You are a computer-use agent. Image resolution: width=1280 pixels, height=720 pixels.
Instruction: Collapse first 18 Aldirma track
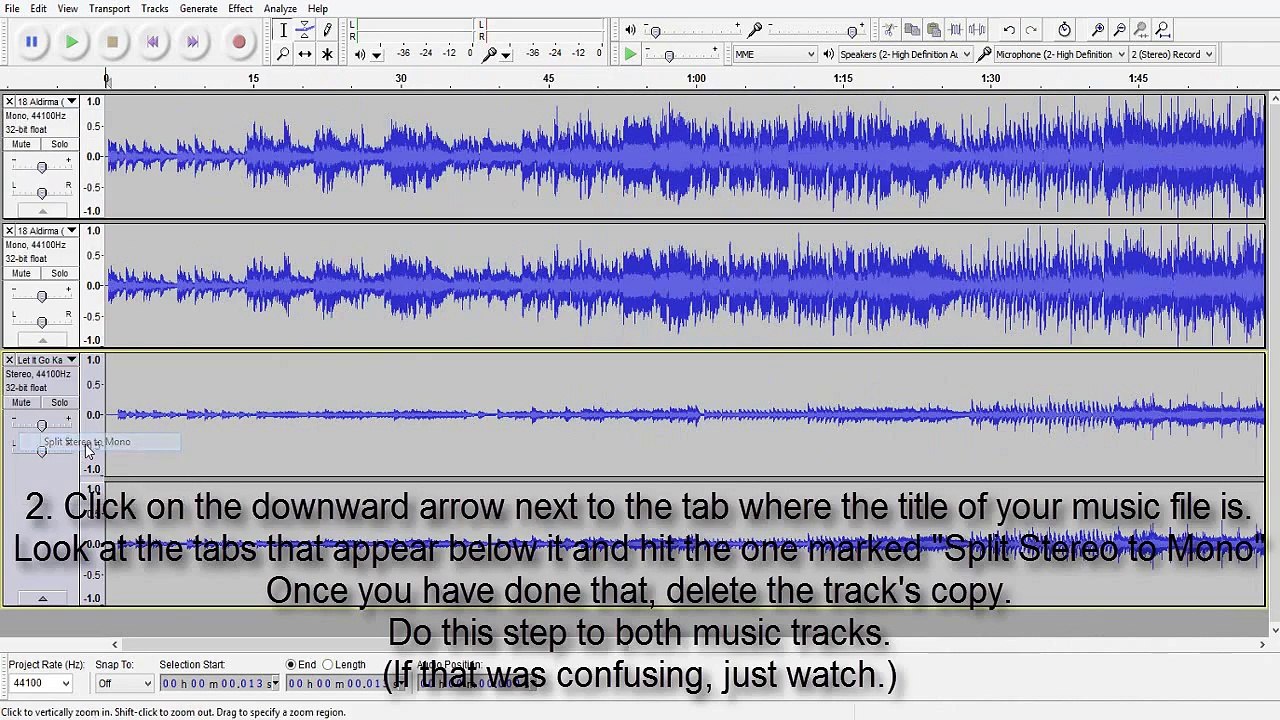click(42, 211)
